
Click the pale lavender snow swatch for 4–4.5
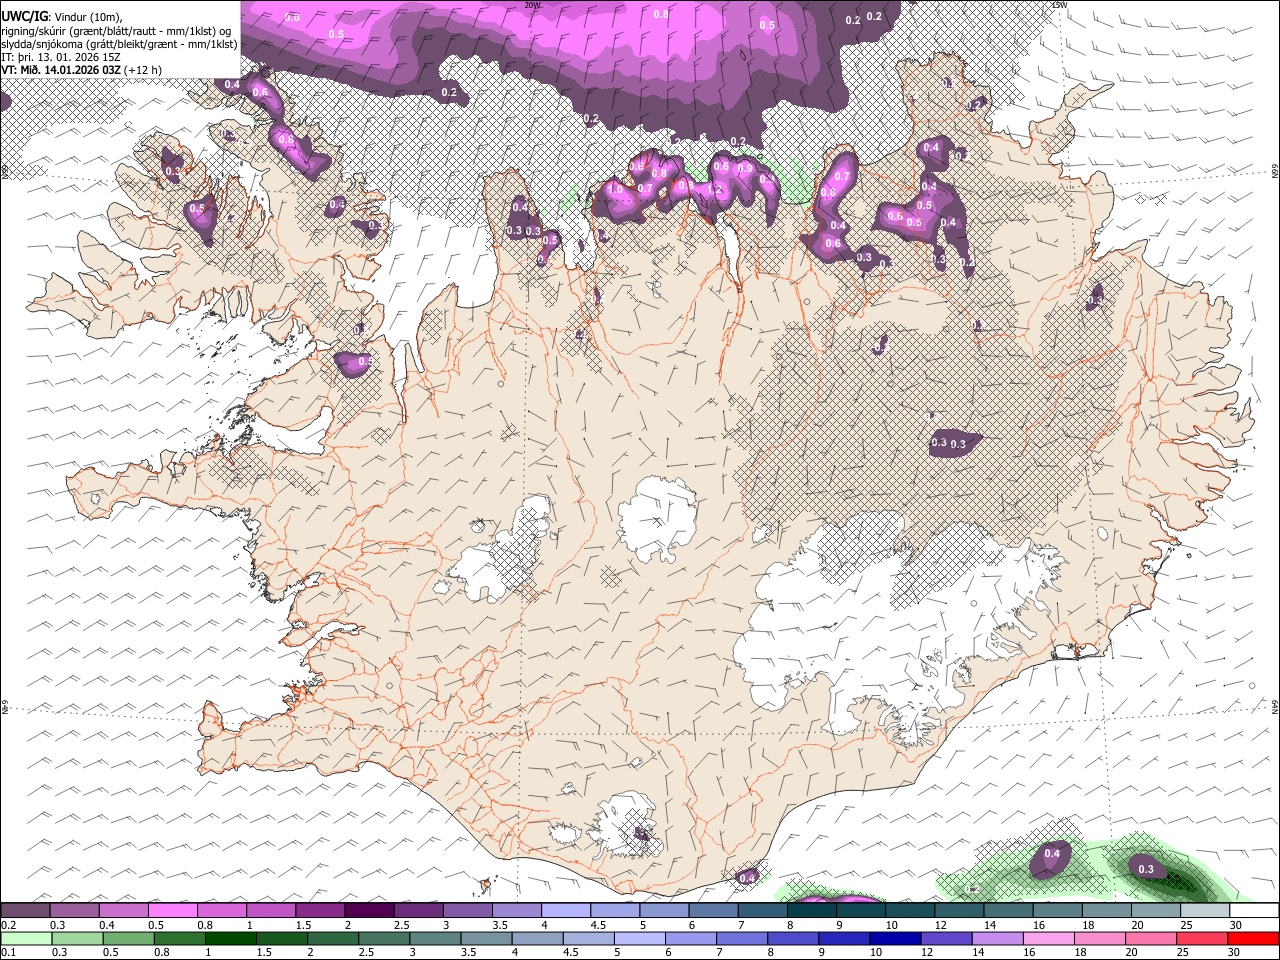tap(566, 910)
